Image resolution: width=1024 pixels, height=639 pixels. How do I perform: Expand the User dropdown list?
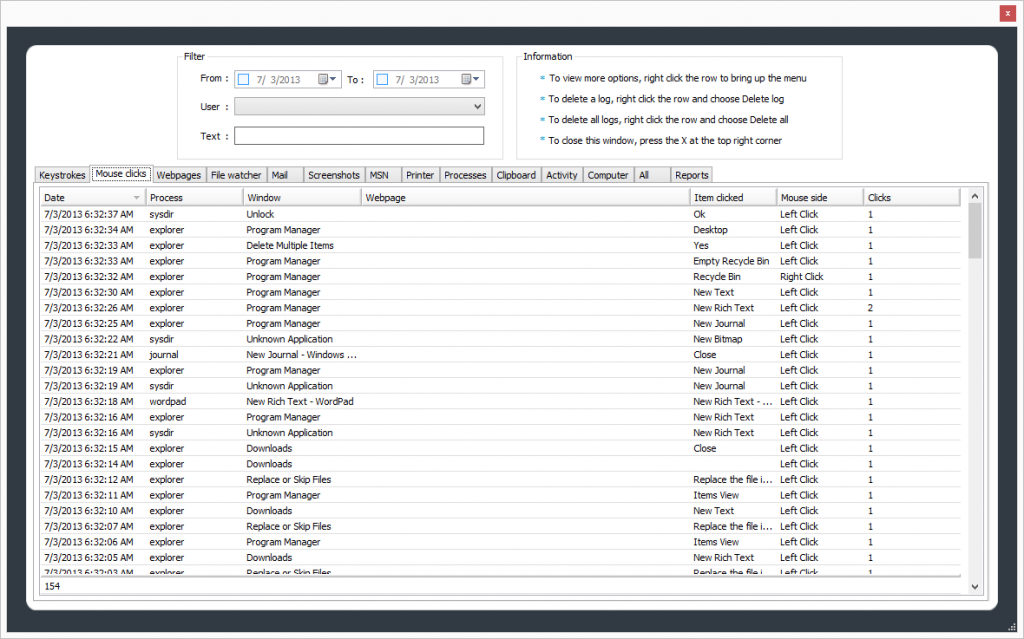click(477, 107)
